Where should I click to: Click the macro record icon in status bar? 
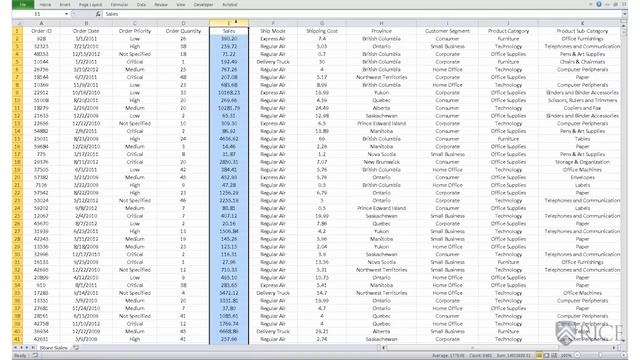(x=35, y=356)
